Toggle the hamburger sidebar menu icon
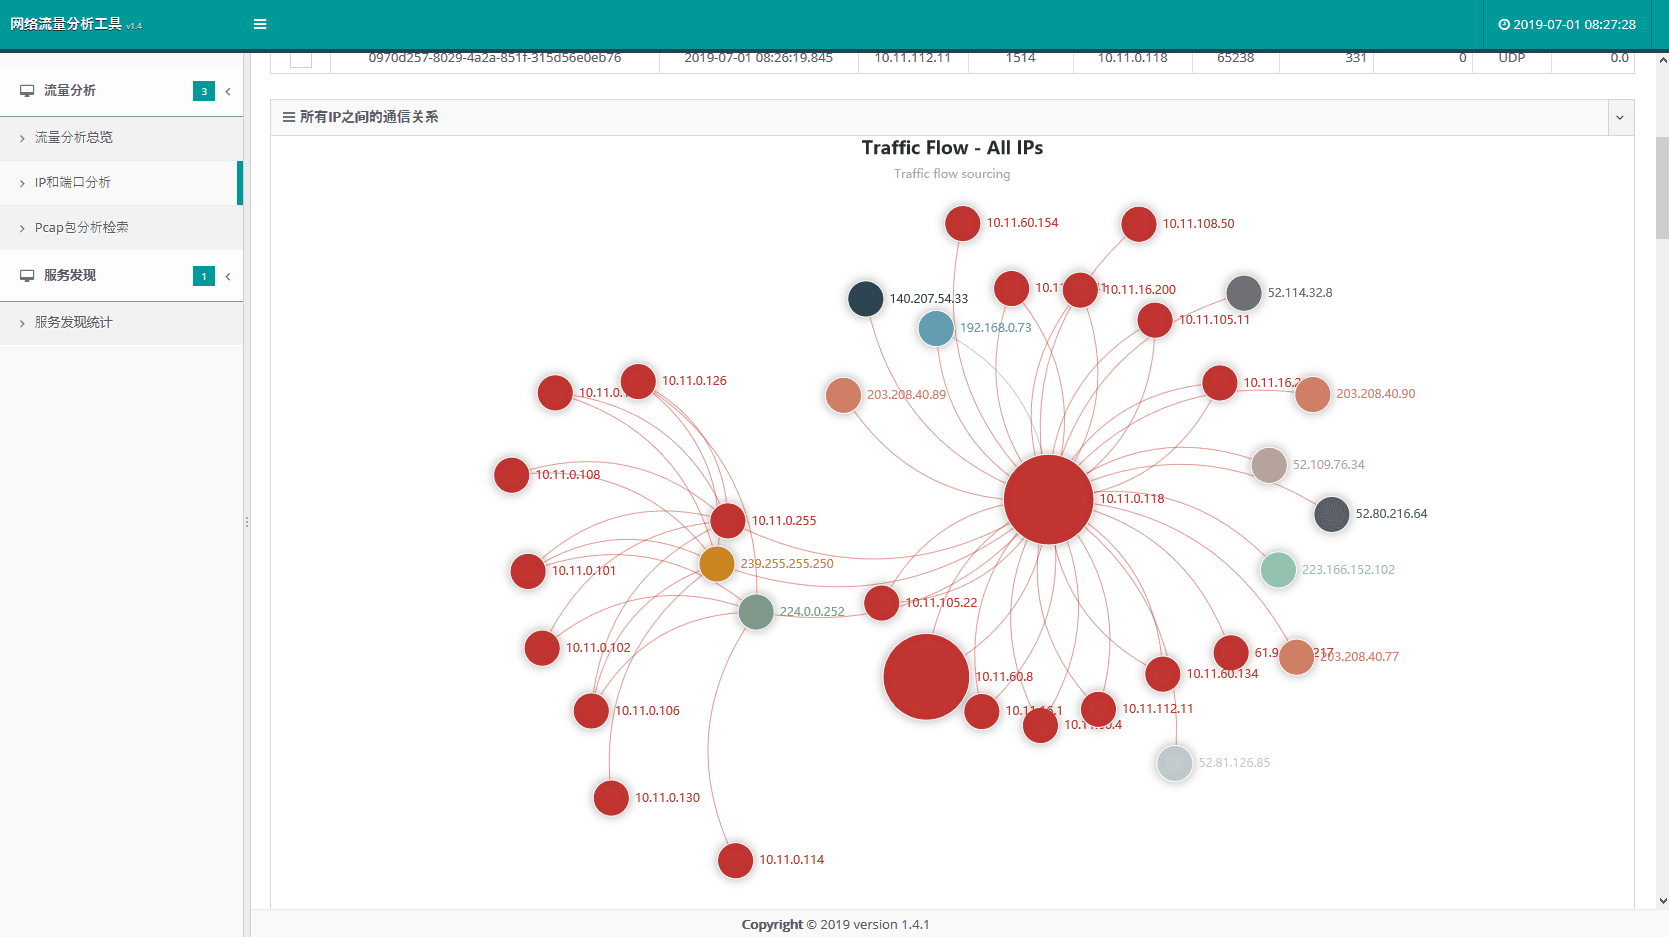The image size is (1669, 937). pos(260,24)
